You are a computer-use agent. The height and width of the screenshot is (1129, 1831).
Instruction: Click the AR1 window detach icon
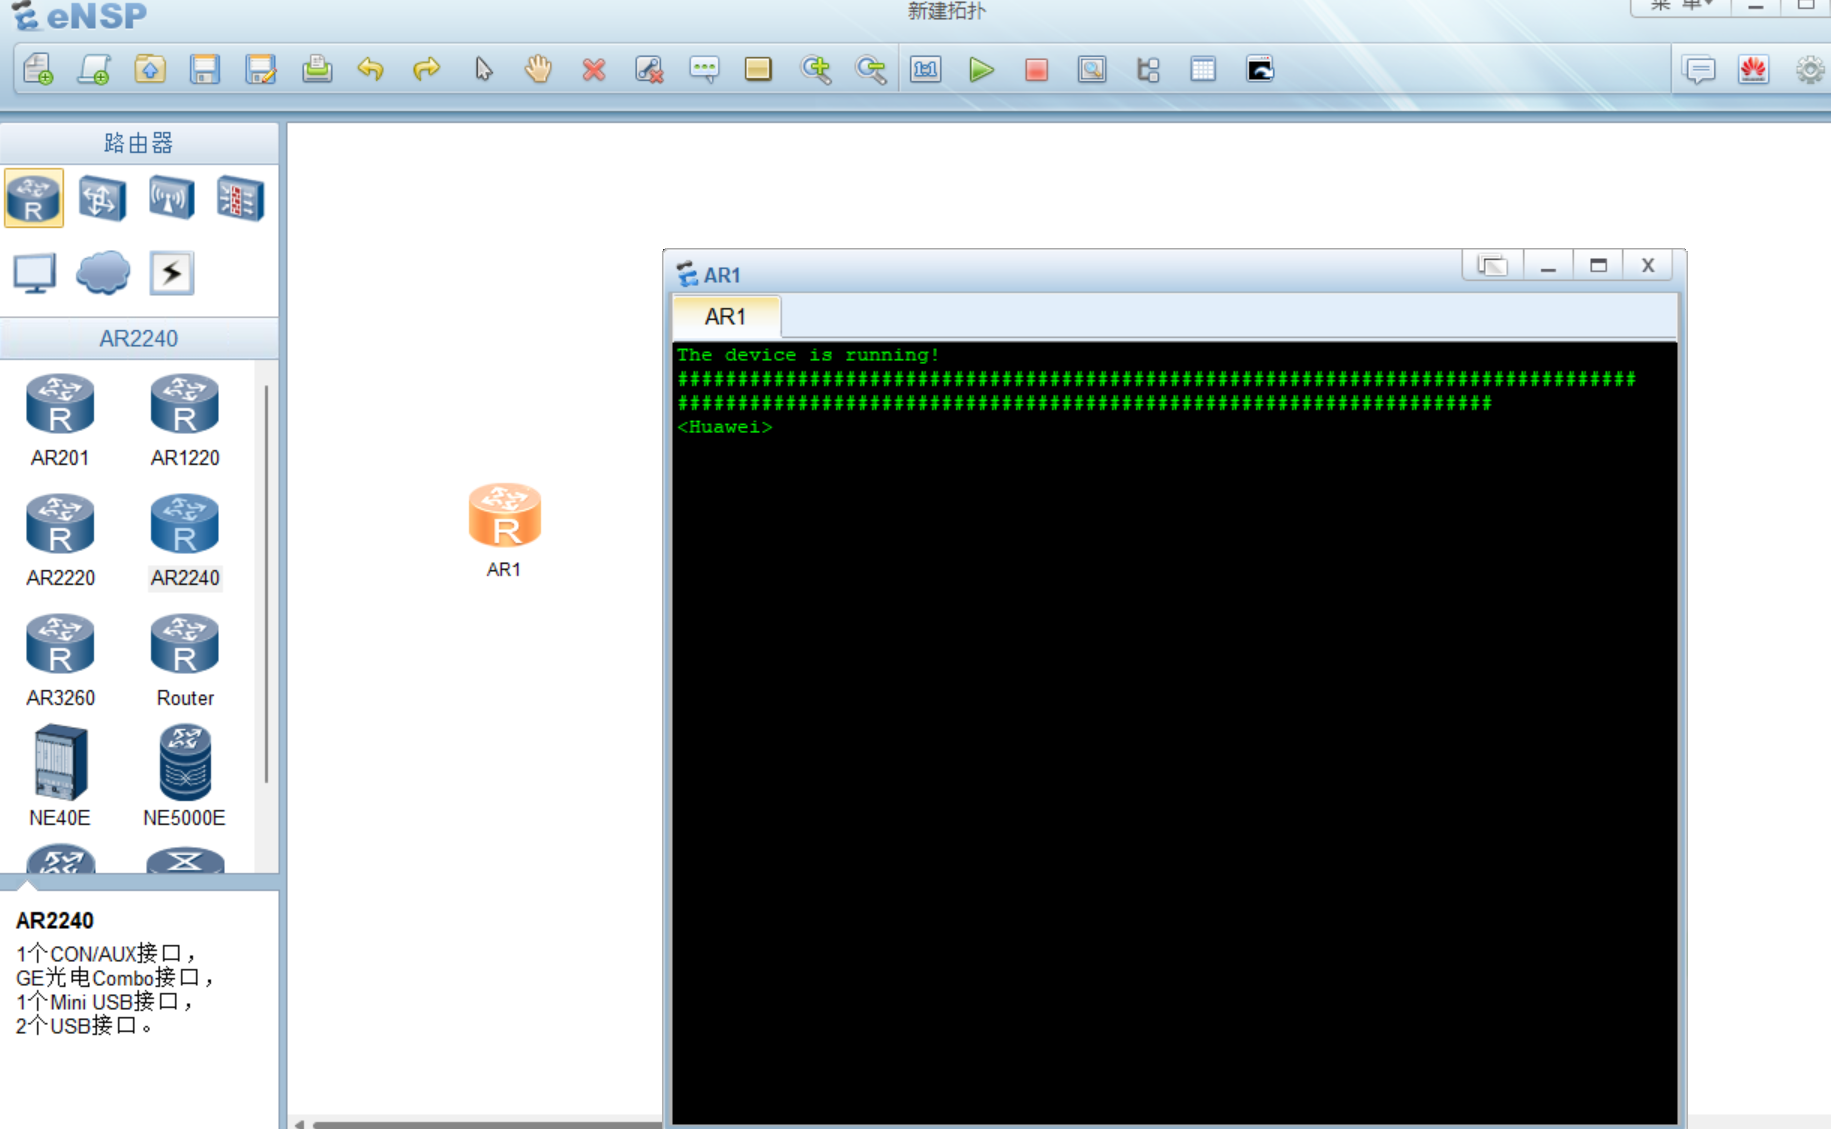(x=1492, y=266)
